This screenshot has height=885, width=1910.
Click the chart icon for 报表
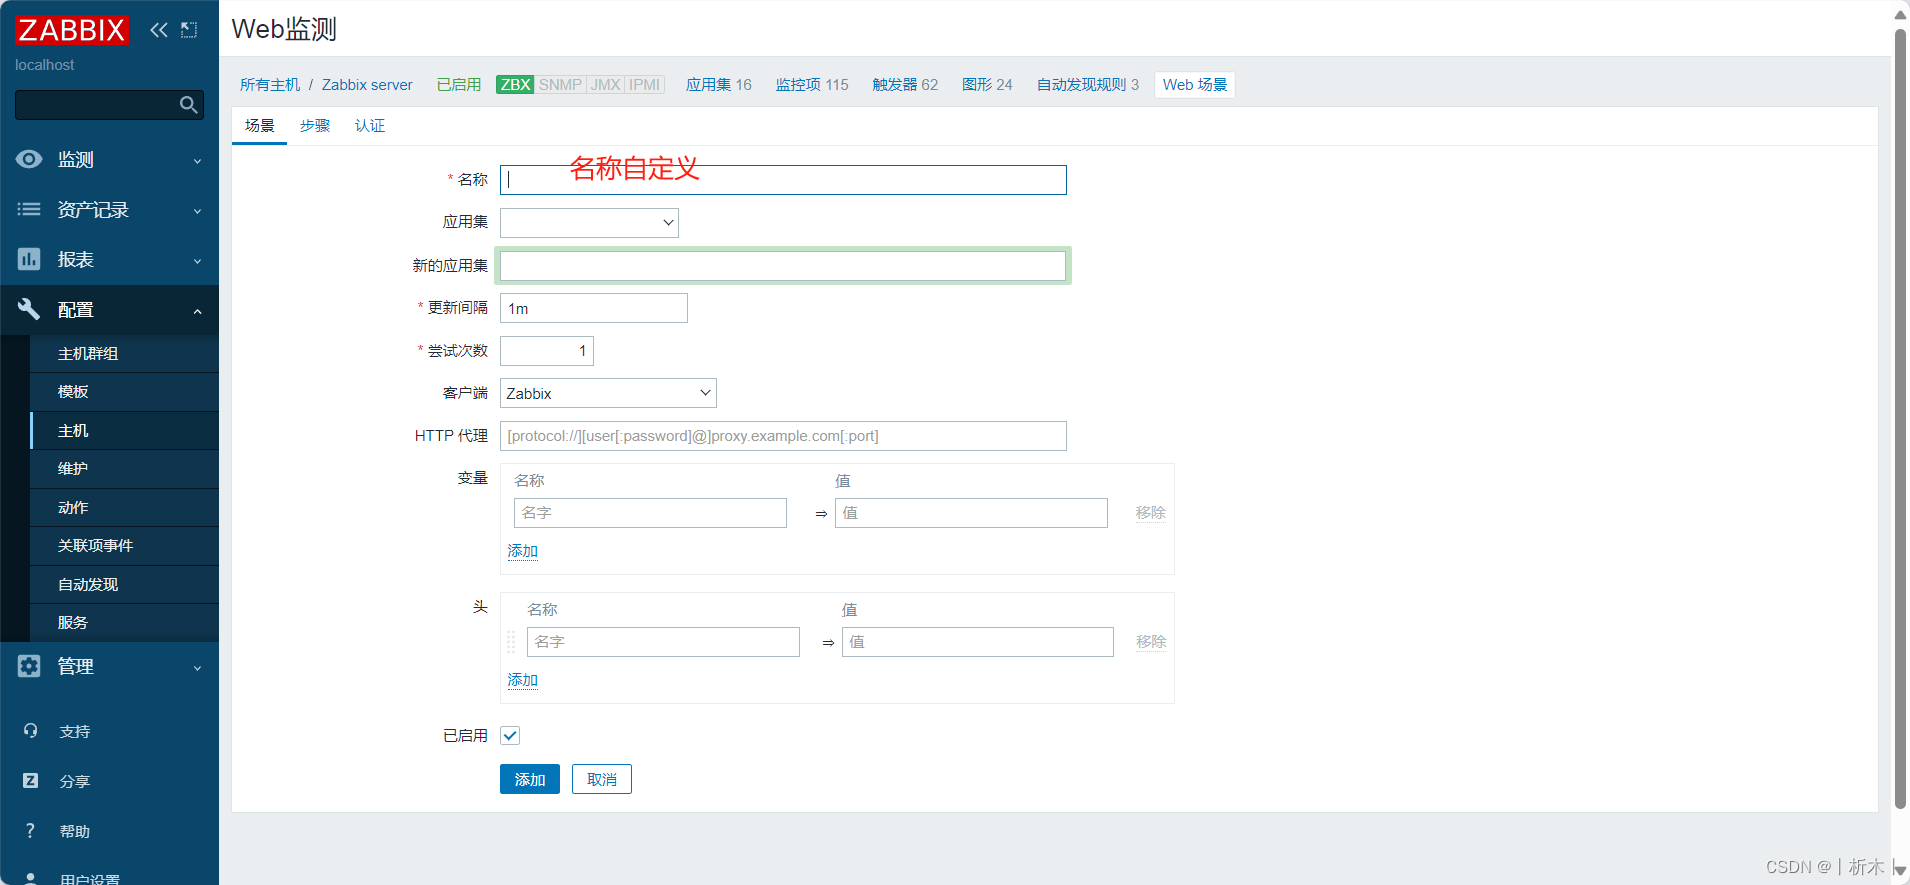point(29,259)
